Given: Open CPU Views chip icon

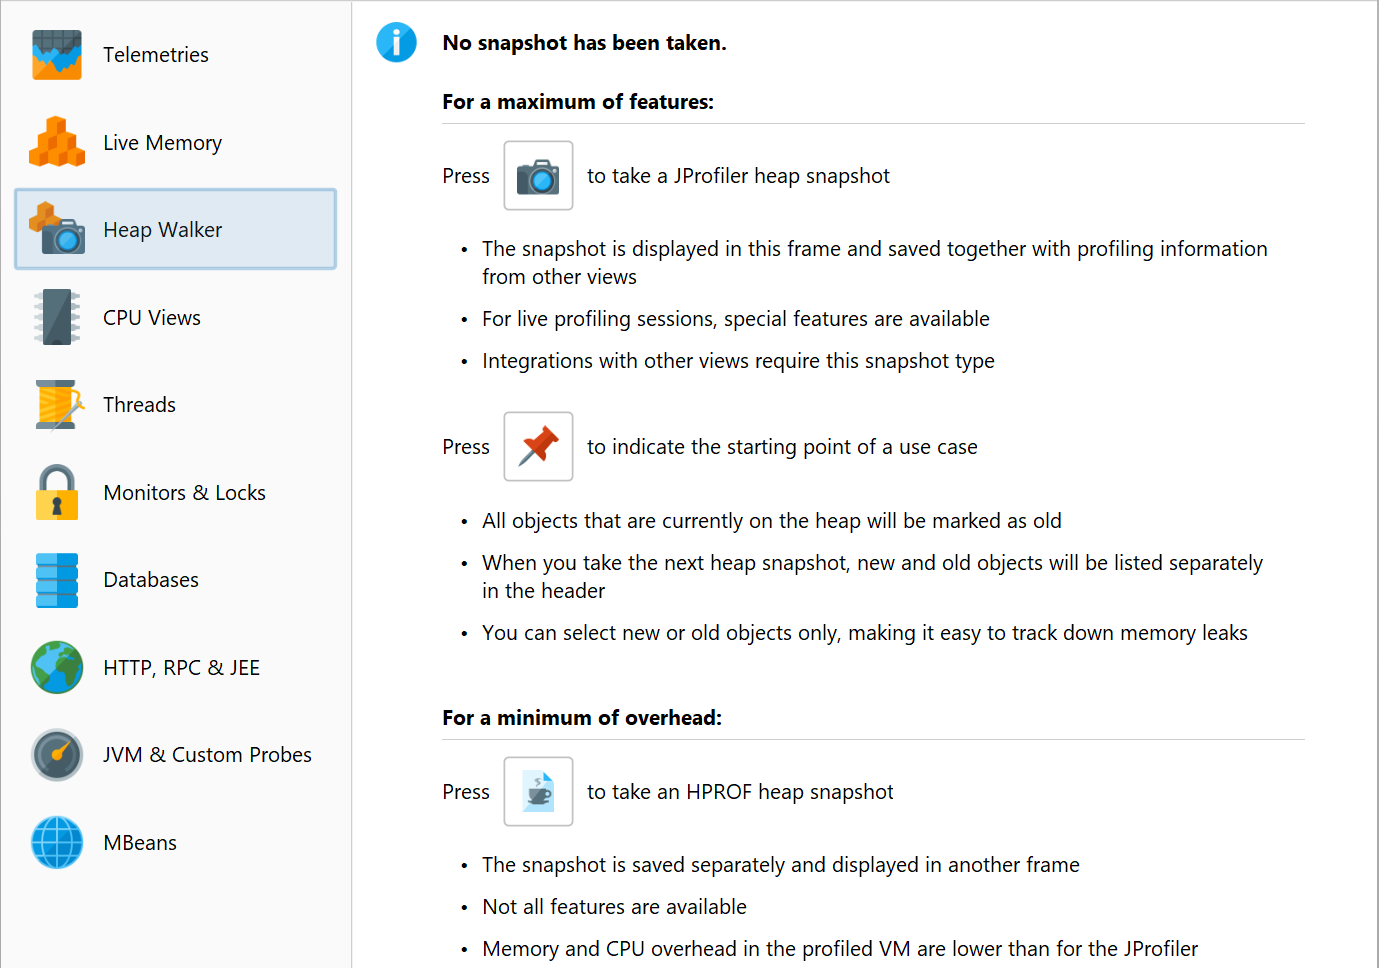Looking at the screenshot, I should coord(57,317).
